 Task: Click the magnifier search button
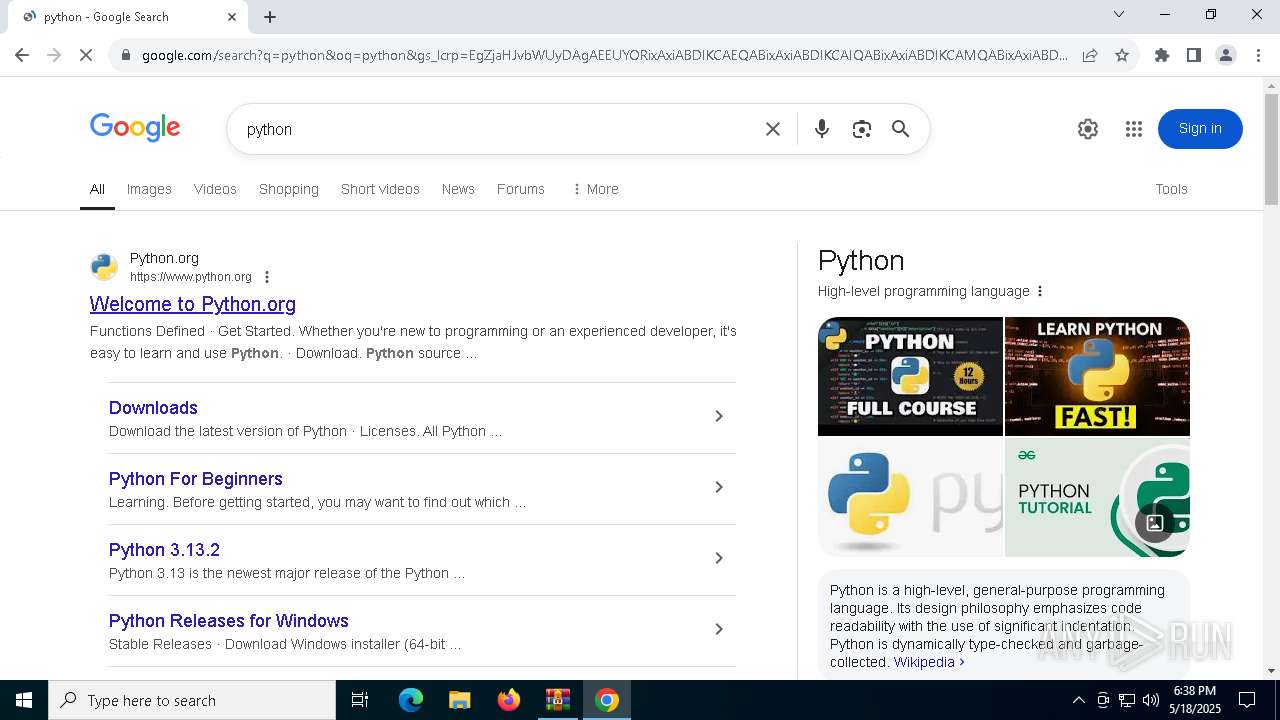[x=901, y=129]
